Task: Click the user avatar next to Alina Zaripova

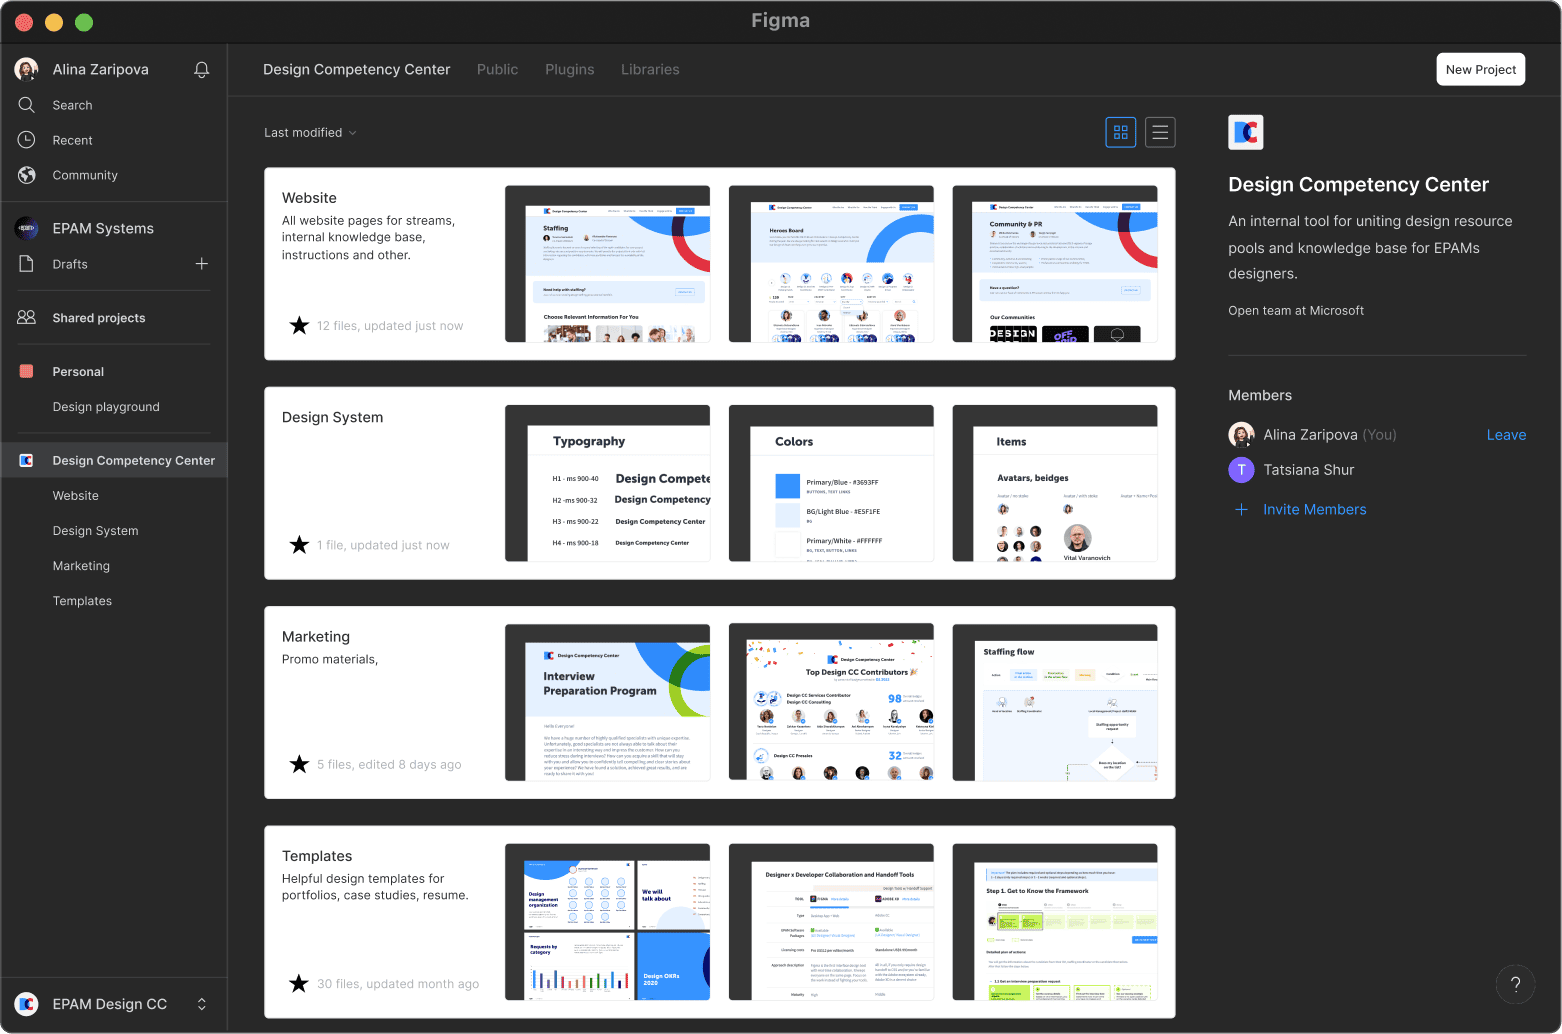Action: [x=27, y=69]
